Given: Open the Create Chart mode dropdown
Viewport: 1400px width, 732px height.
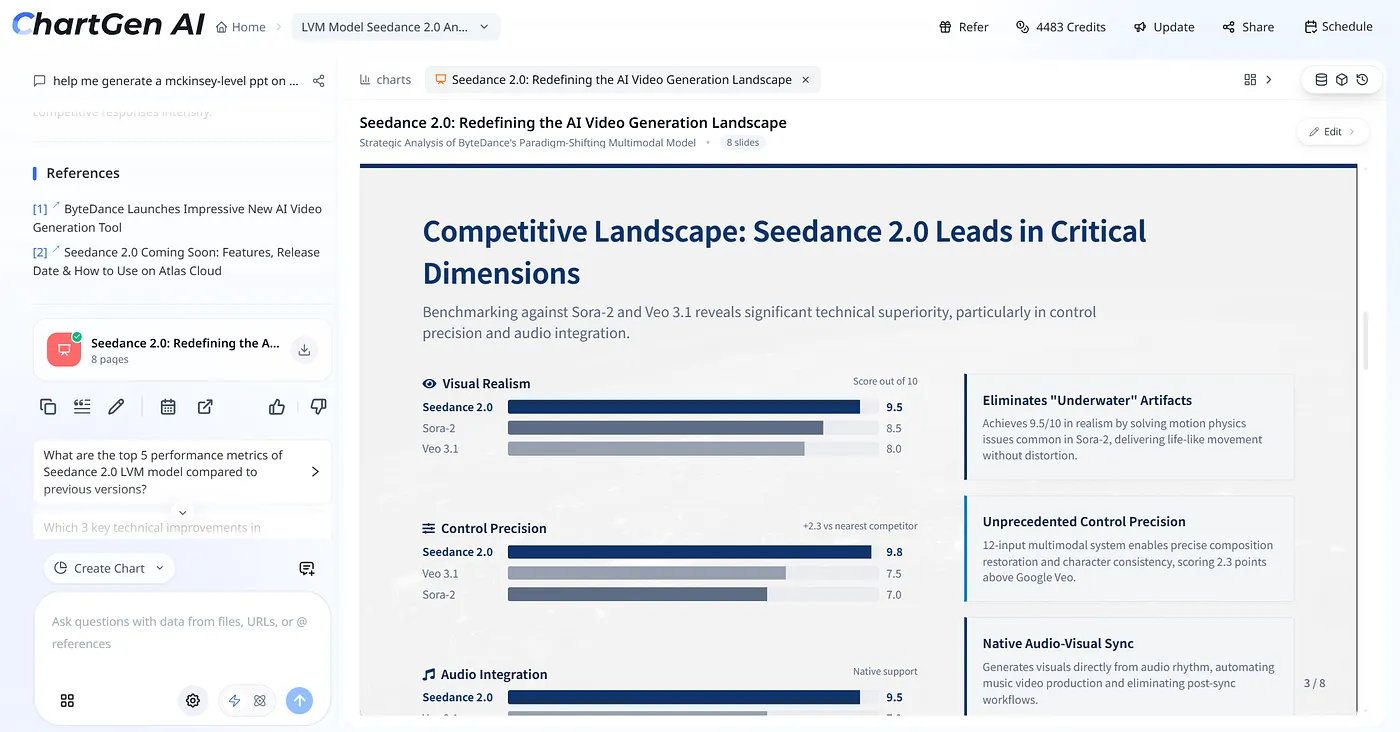Looking at the screenshot, I should click(x=110, y=568).
